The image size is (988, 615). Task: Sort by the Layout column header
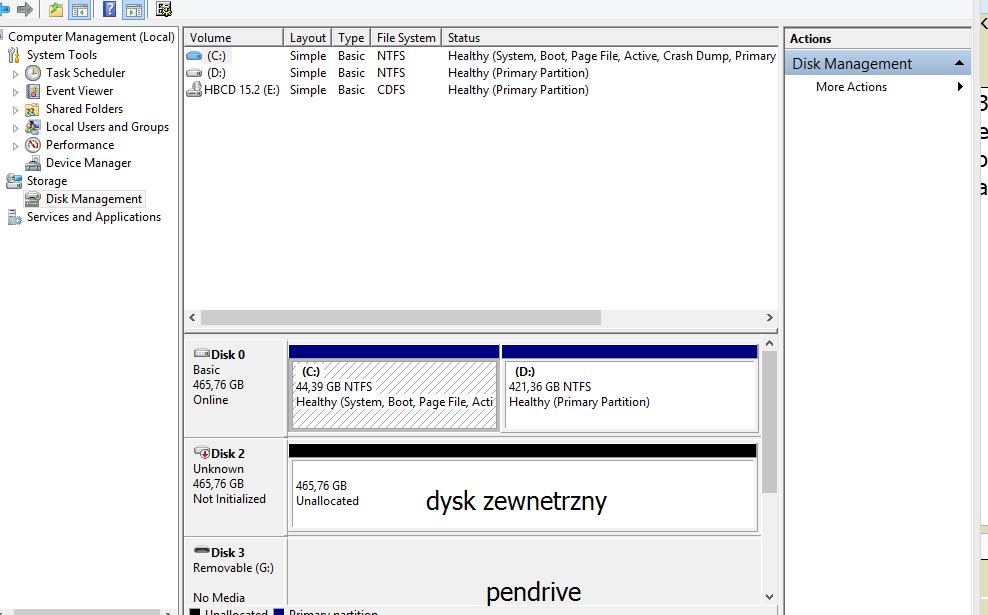point(307,38)
